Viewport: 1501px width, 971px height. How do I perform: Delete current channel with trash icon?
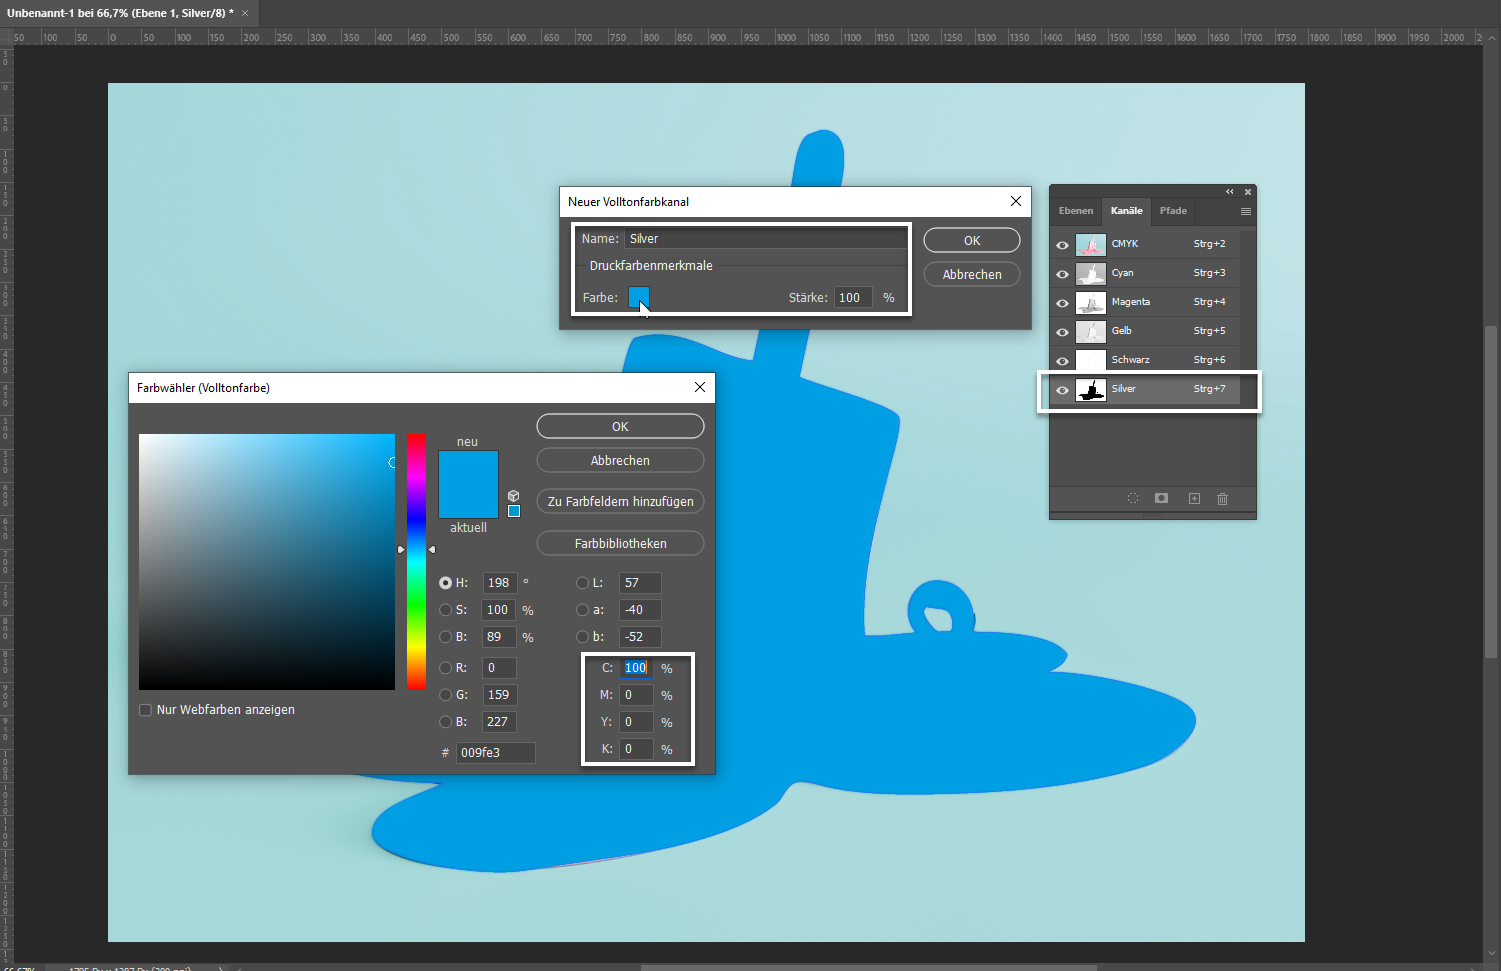pyautogui.click(x=1222, y=498)
